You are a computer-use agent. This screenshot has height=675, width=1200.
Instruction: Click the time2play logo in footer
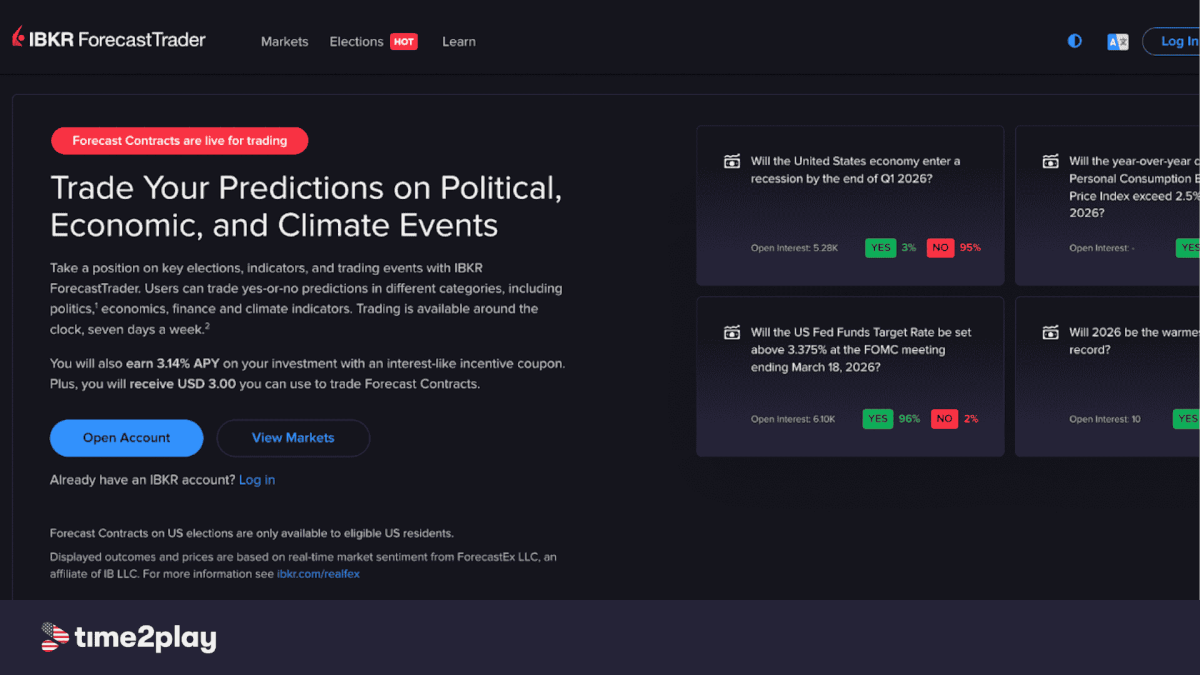pos(128,637)
